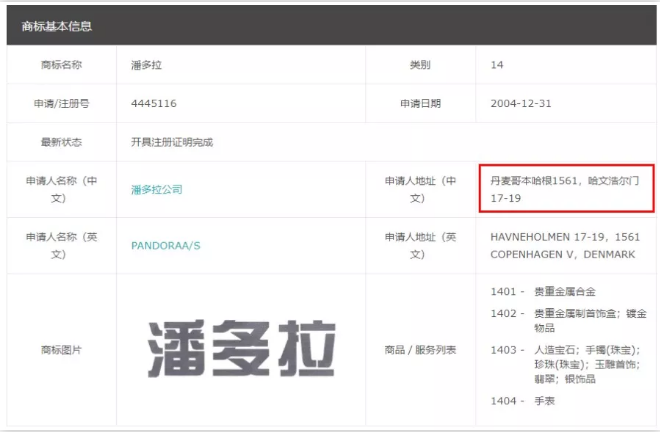Click the 商标图片 row label
660x432 pixels.
click(x=61, y=350)
